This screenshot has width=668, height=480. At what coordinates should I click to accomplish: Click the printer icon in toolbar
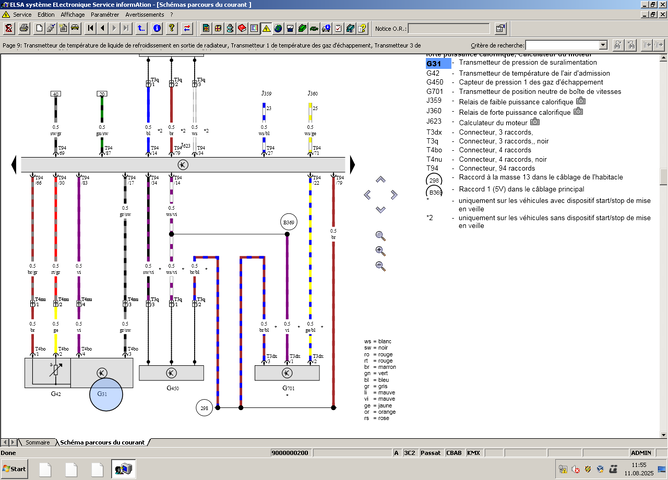24,29
